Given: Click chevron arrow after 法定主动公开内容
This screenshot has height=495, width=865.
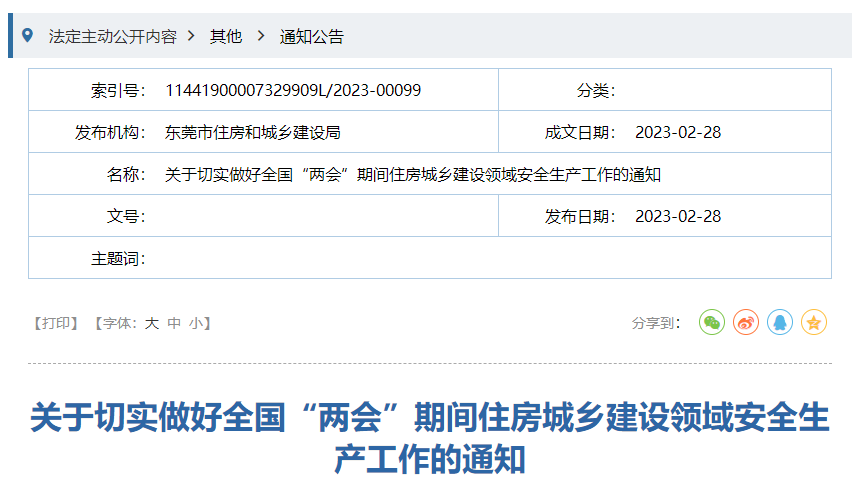Looking at the screenshot, I should pos(191,36).
